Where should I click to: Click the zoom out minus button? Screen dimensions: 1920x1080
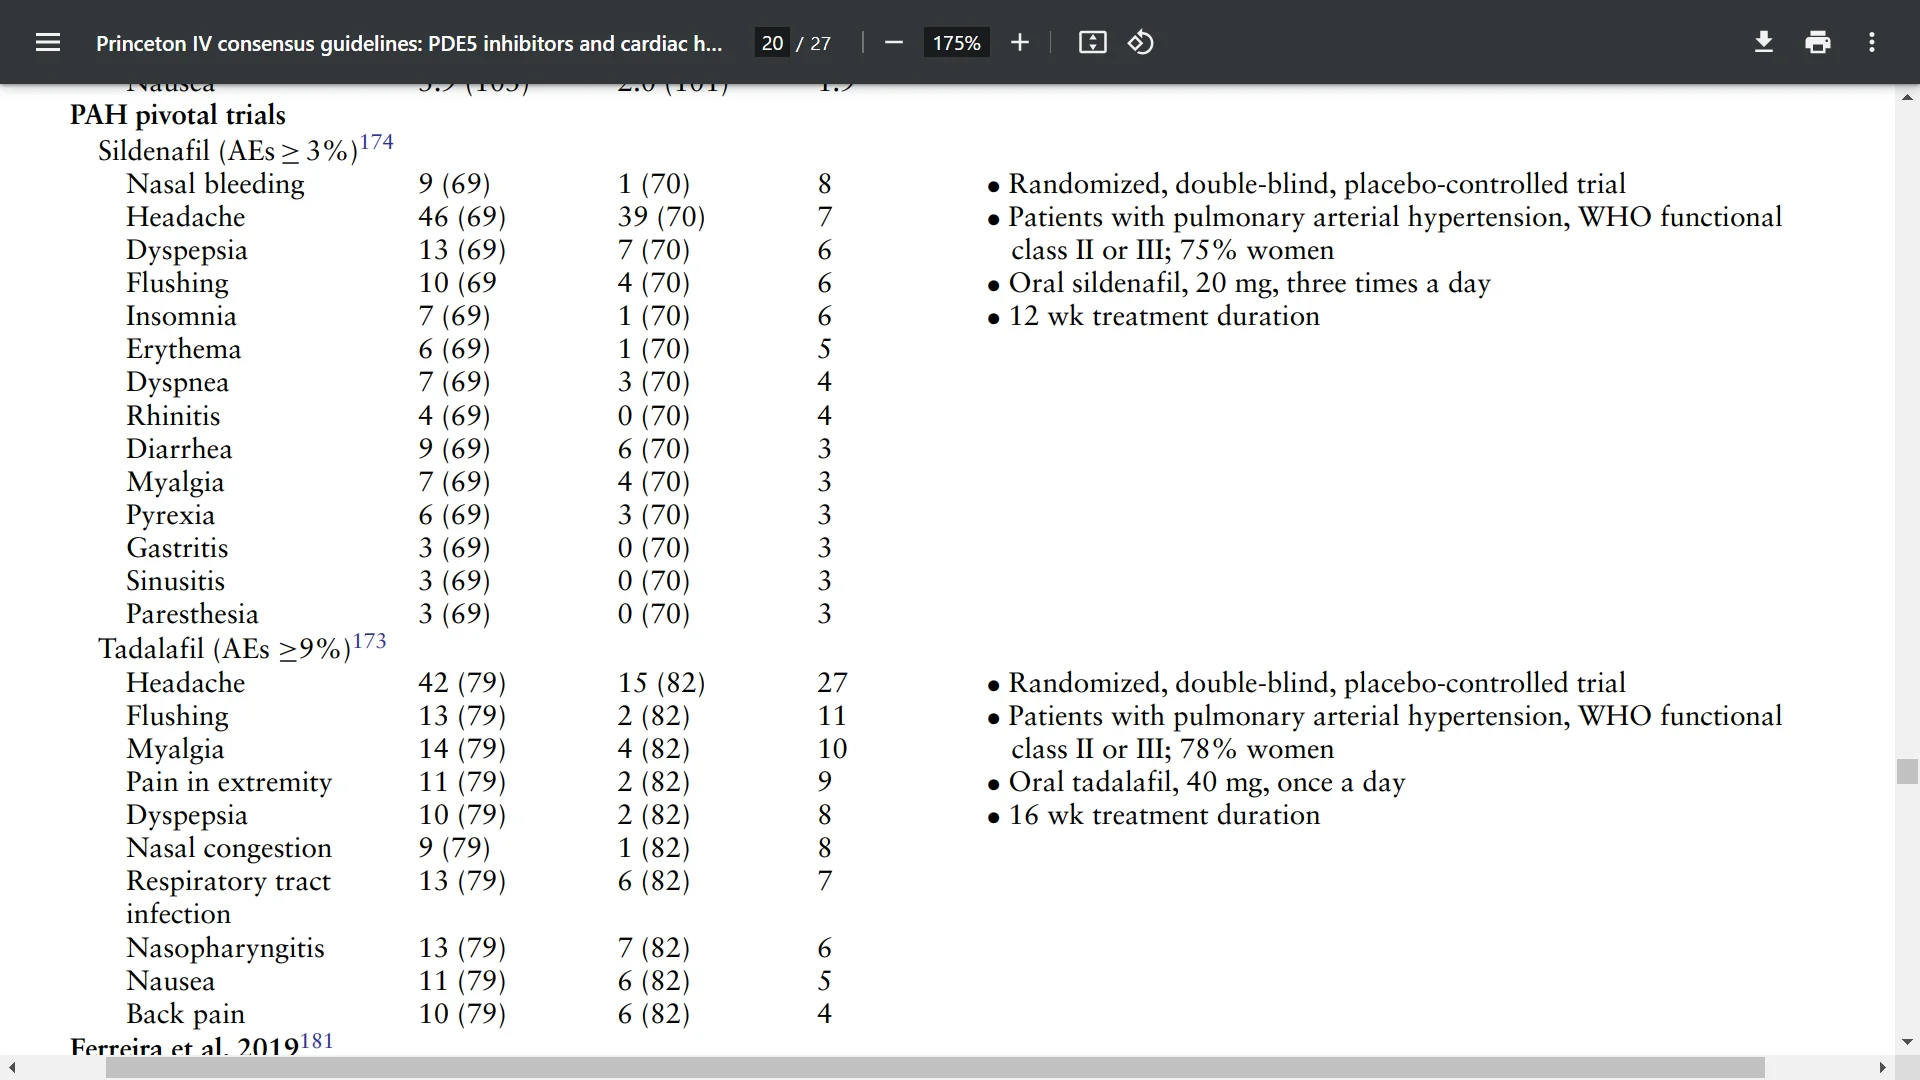click(894, 42)
